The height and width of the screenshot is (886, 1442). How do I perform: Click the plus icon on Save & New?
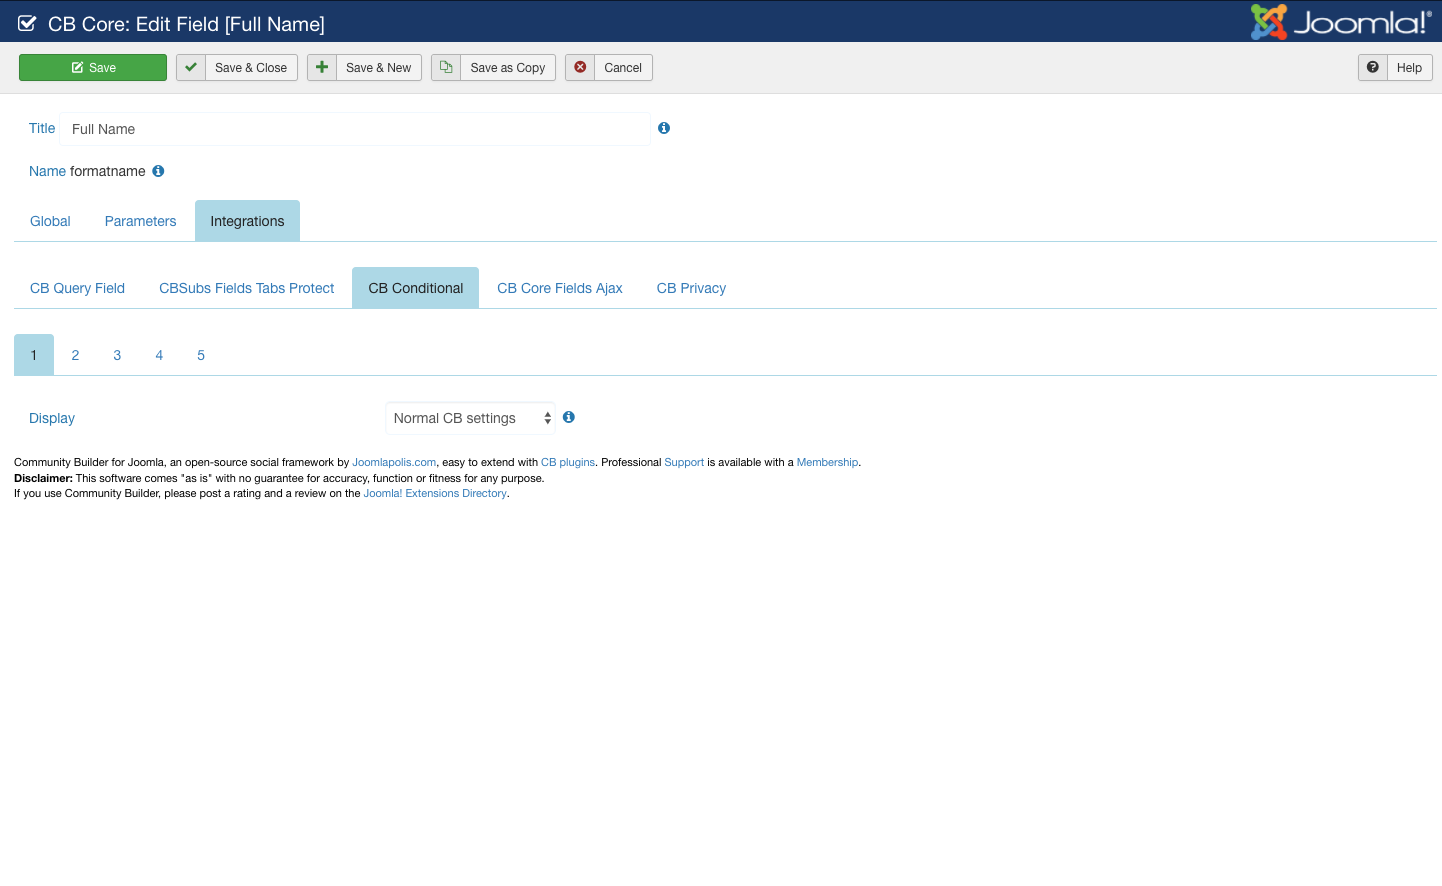322,68
